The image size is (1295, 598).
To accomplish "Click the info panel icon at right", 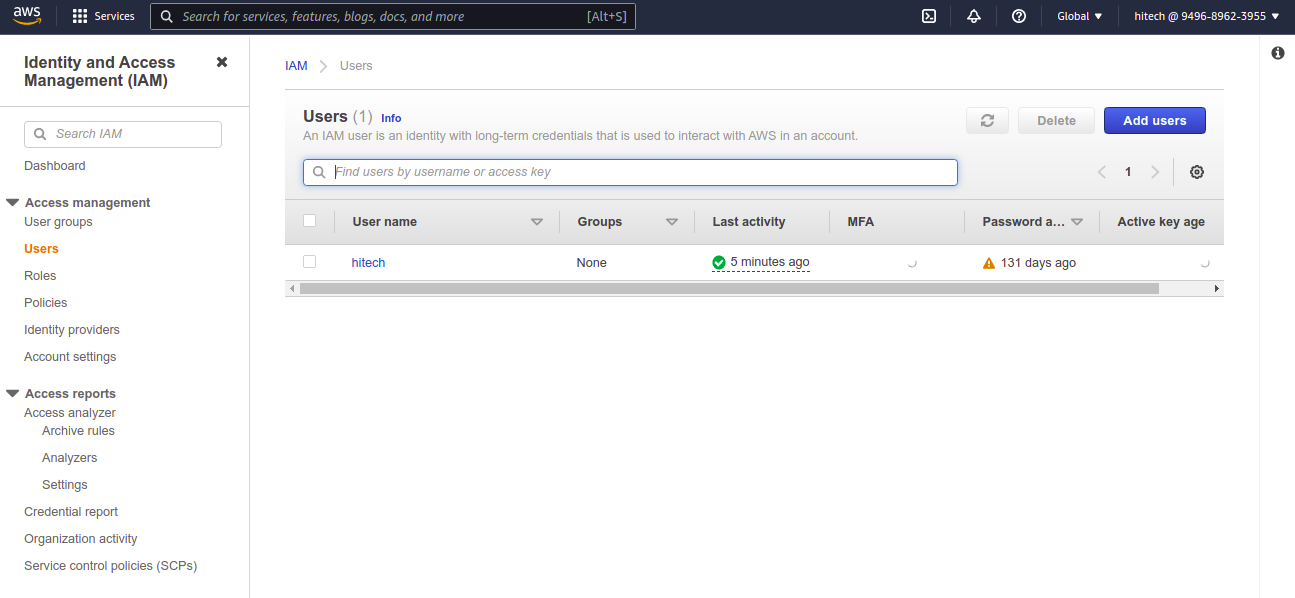I will [1278, 53].
